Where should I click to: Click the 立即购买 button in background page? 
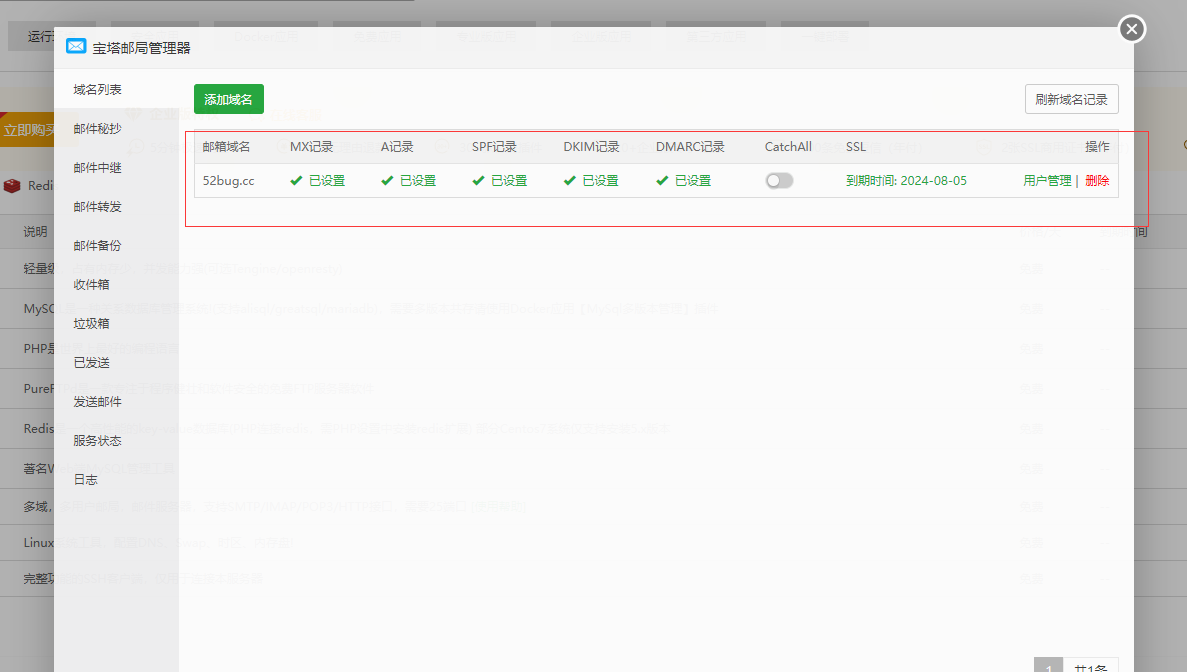pos(28,129)
